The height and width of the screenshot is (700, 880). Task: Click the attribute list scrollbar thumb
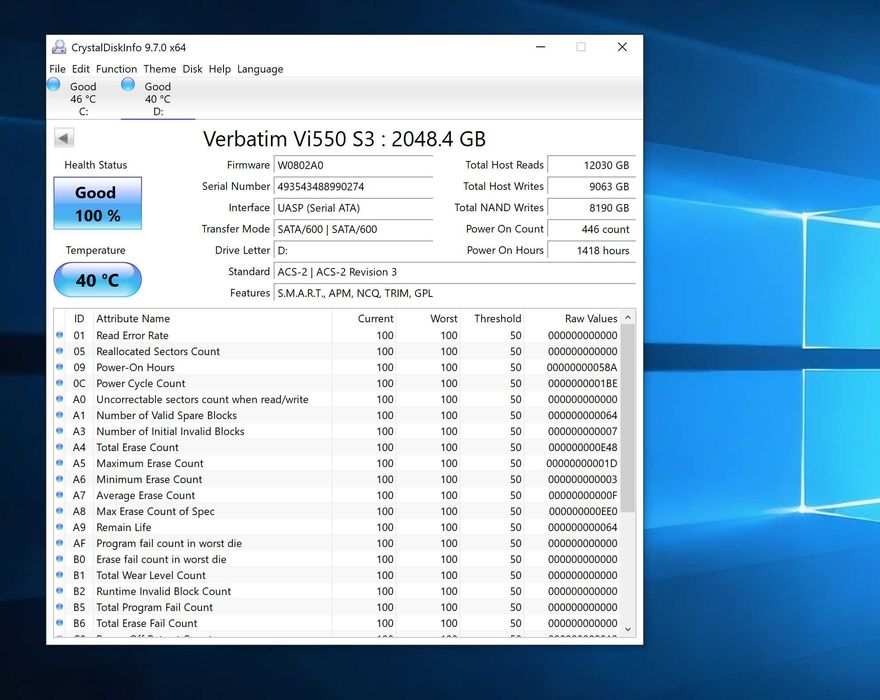628,419
